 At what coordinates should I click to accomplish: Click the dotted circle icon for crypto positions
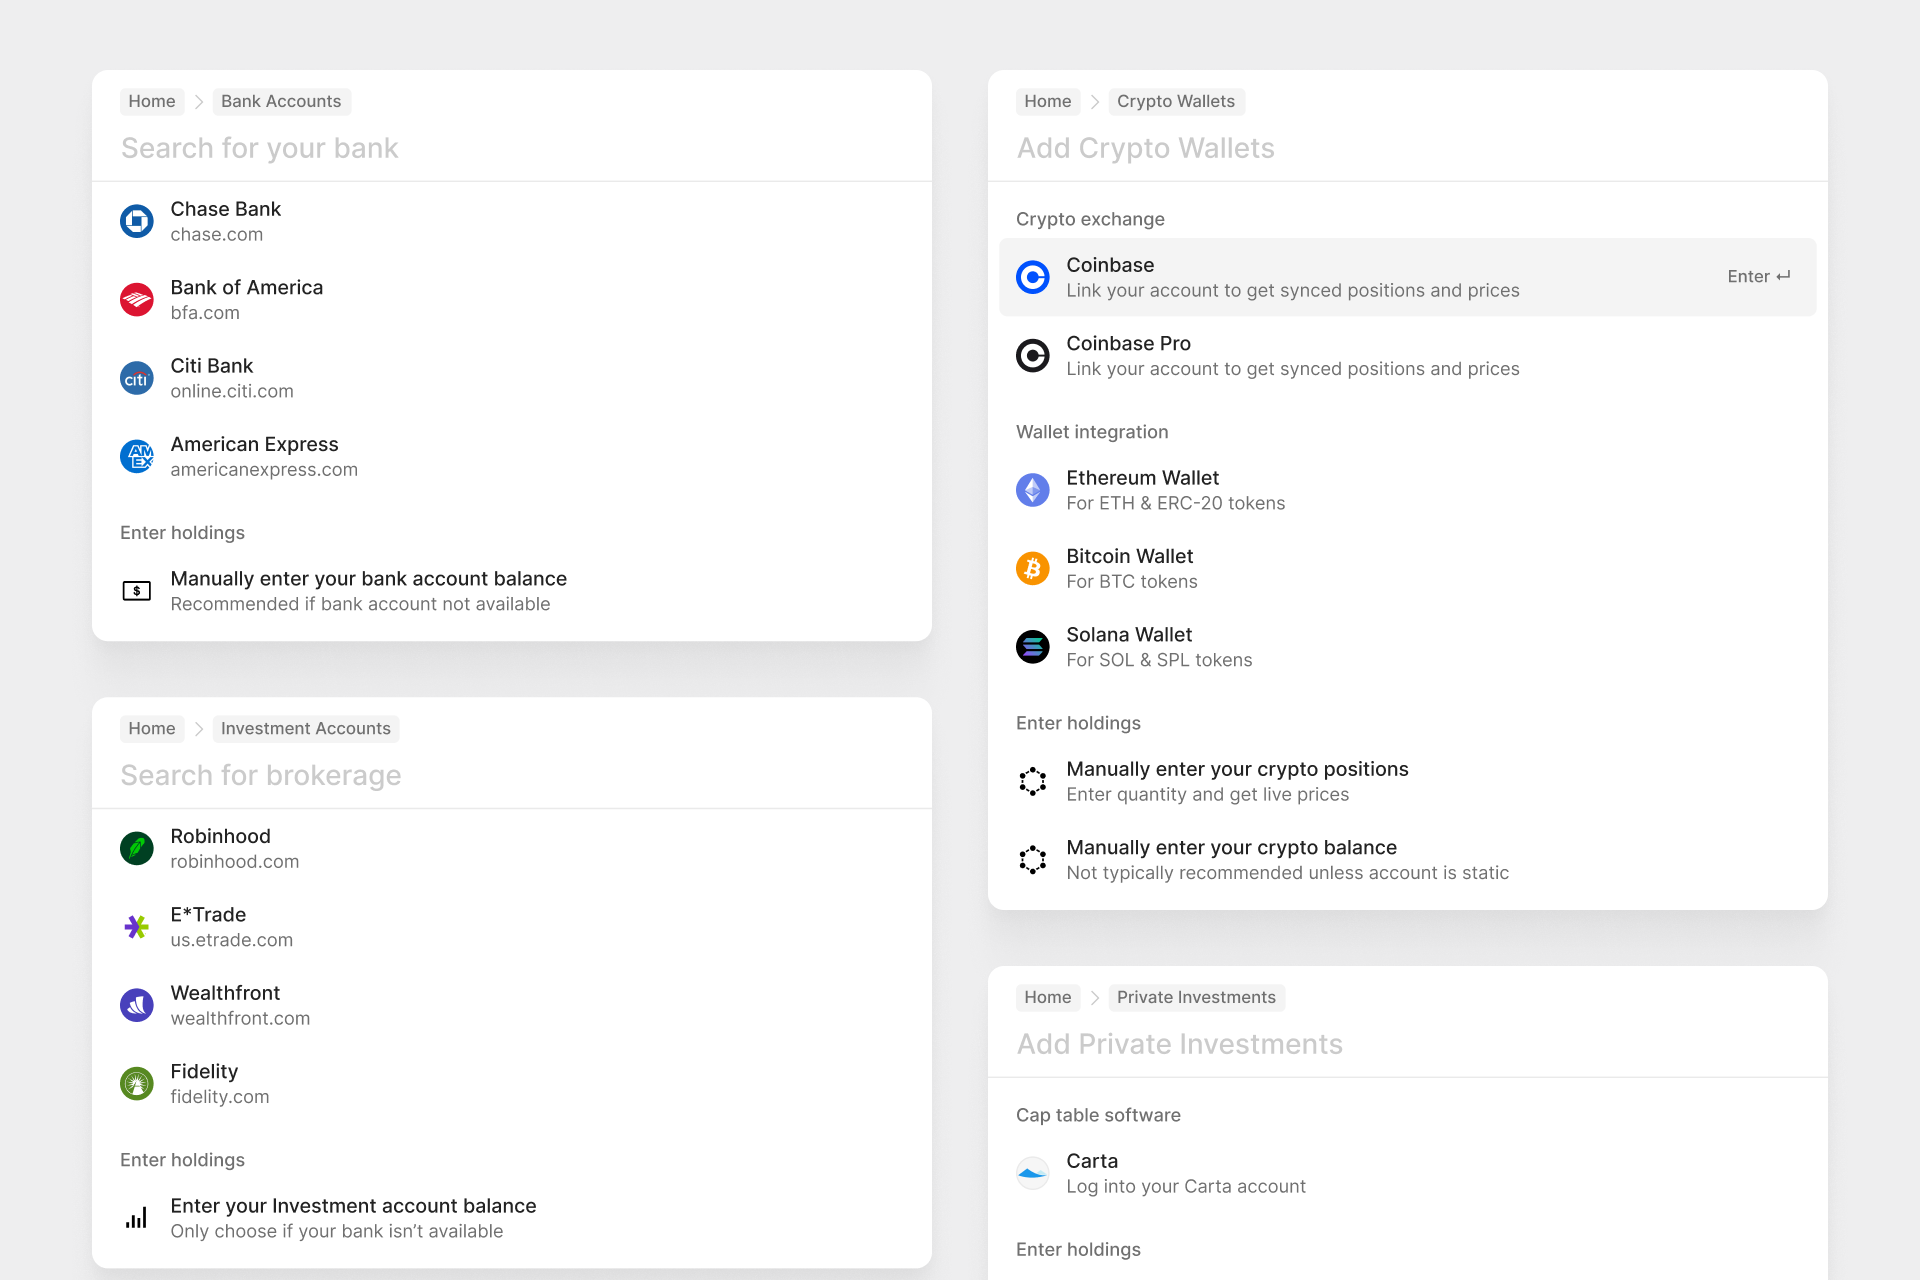[x=1033, y=781]
